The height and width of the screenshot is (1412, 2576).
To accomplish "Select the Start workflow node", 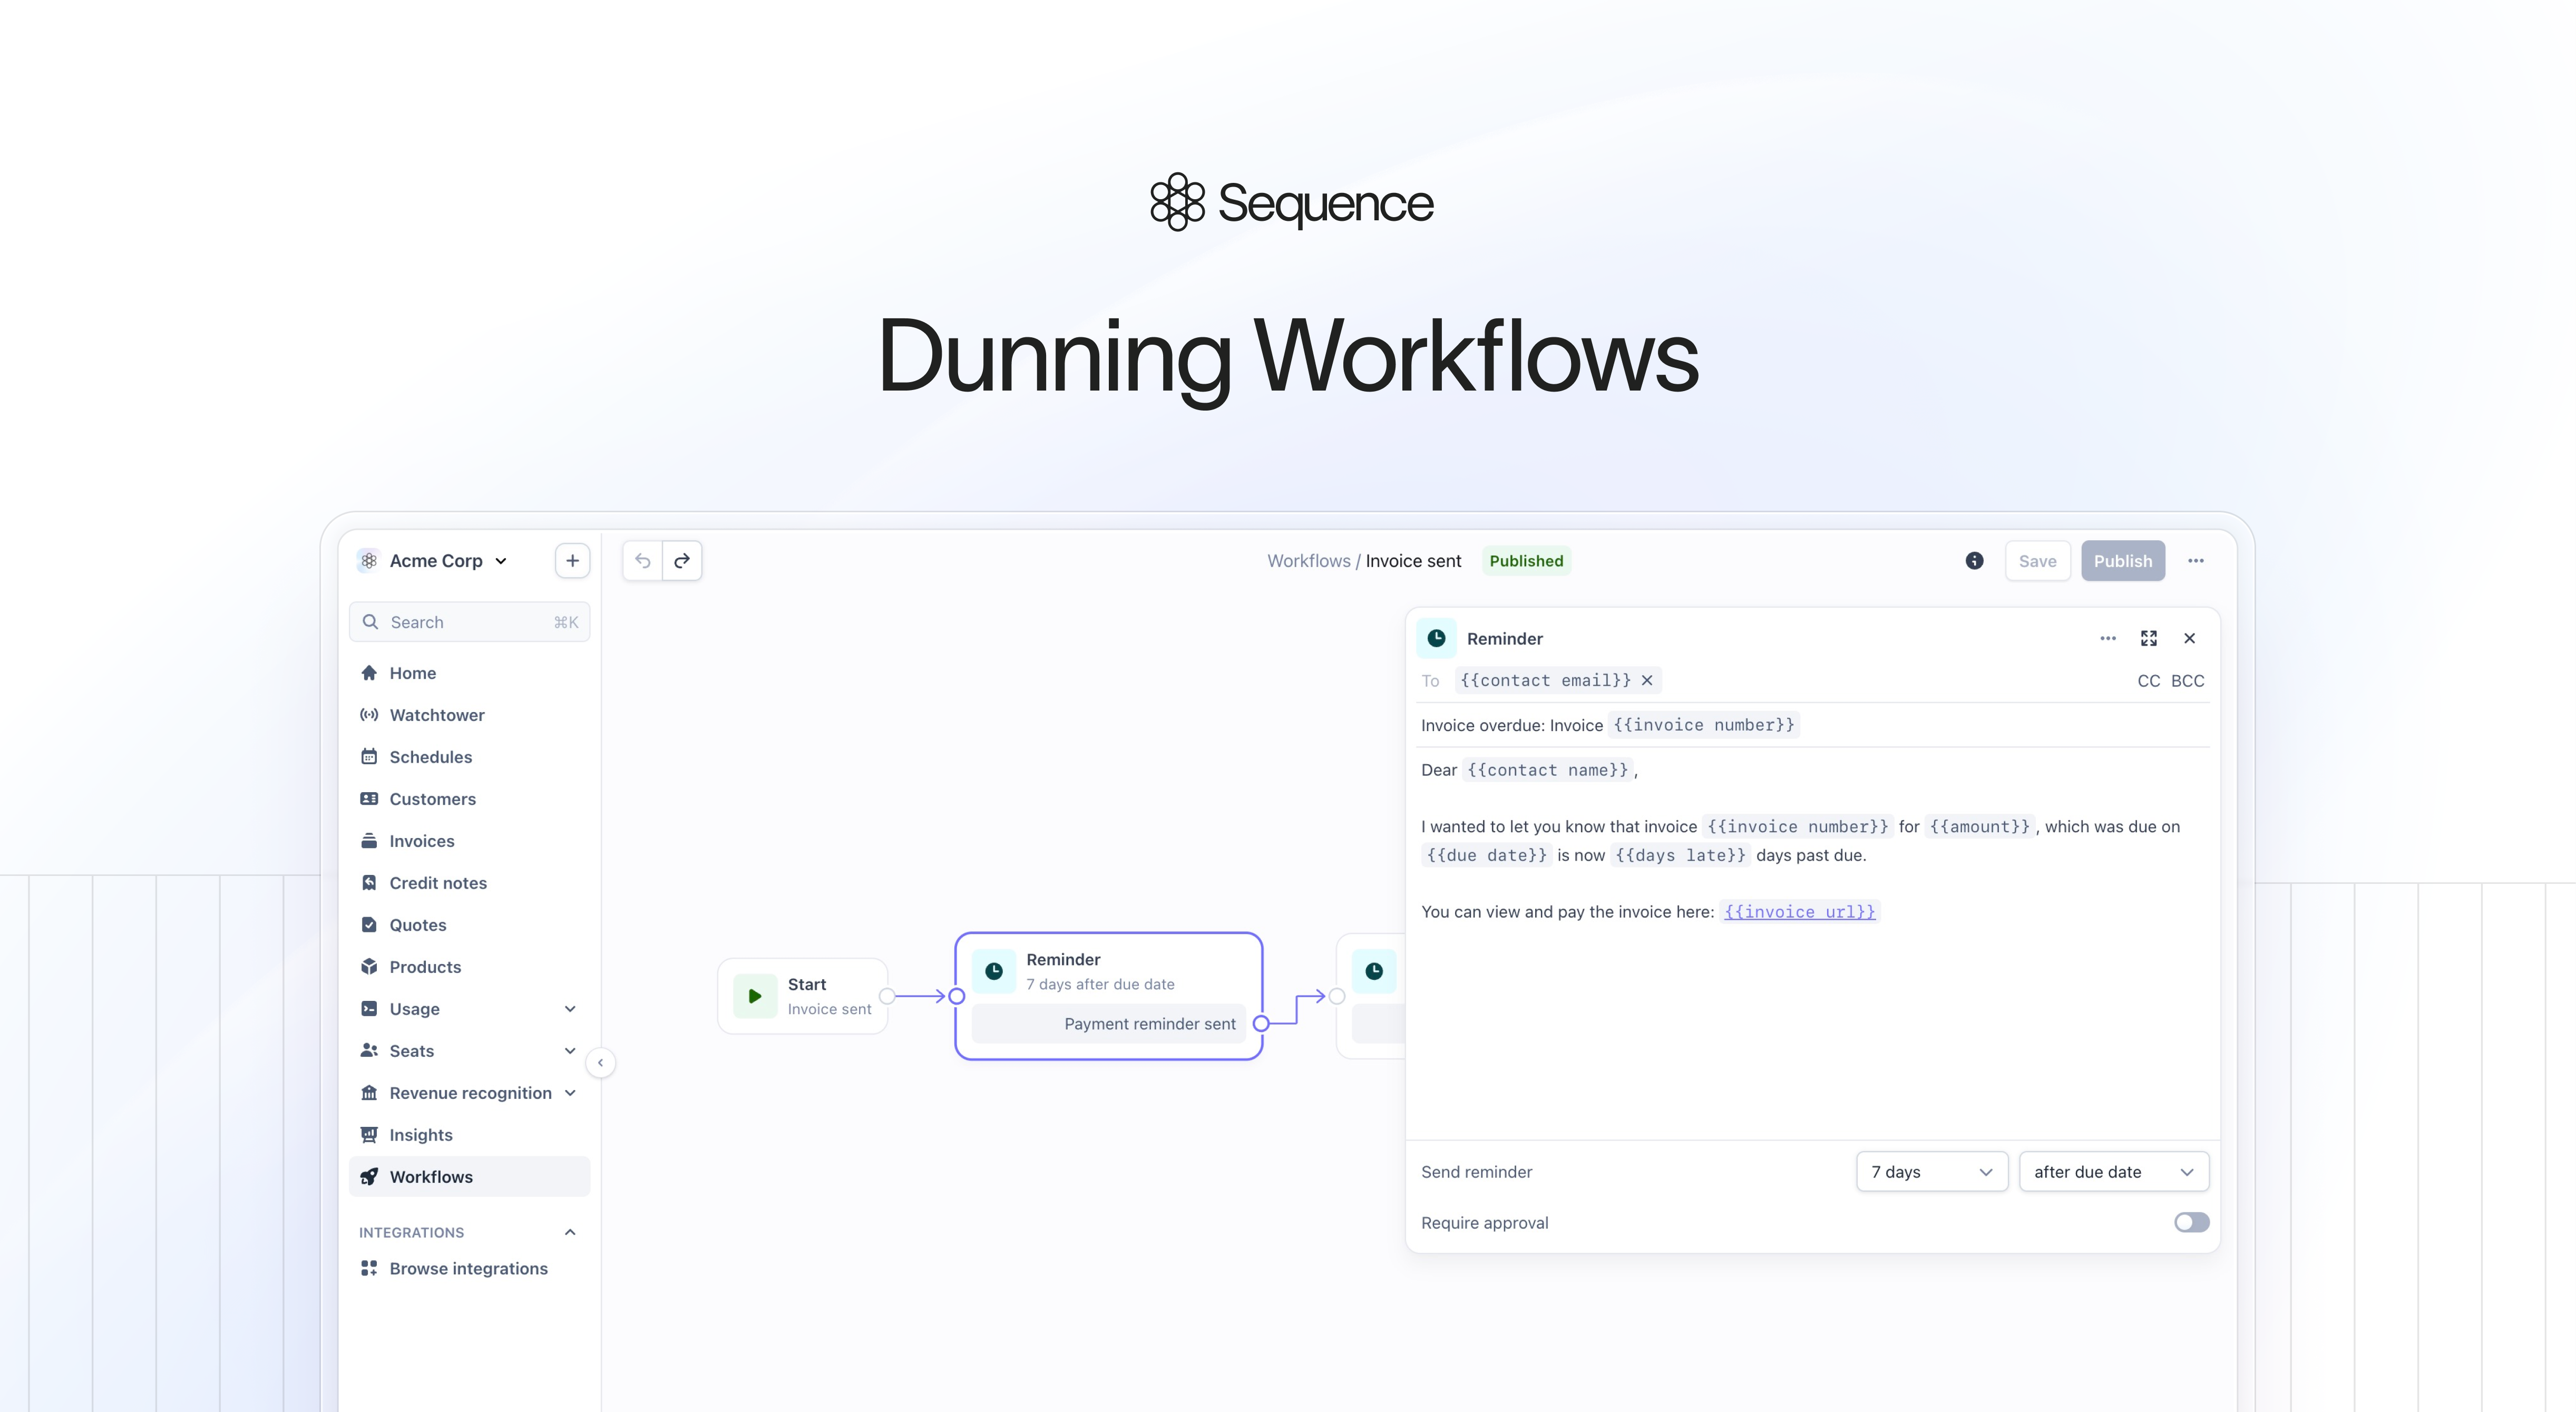I will click(803, 996).
